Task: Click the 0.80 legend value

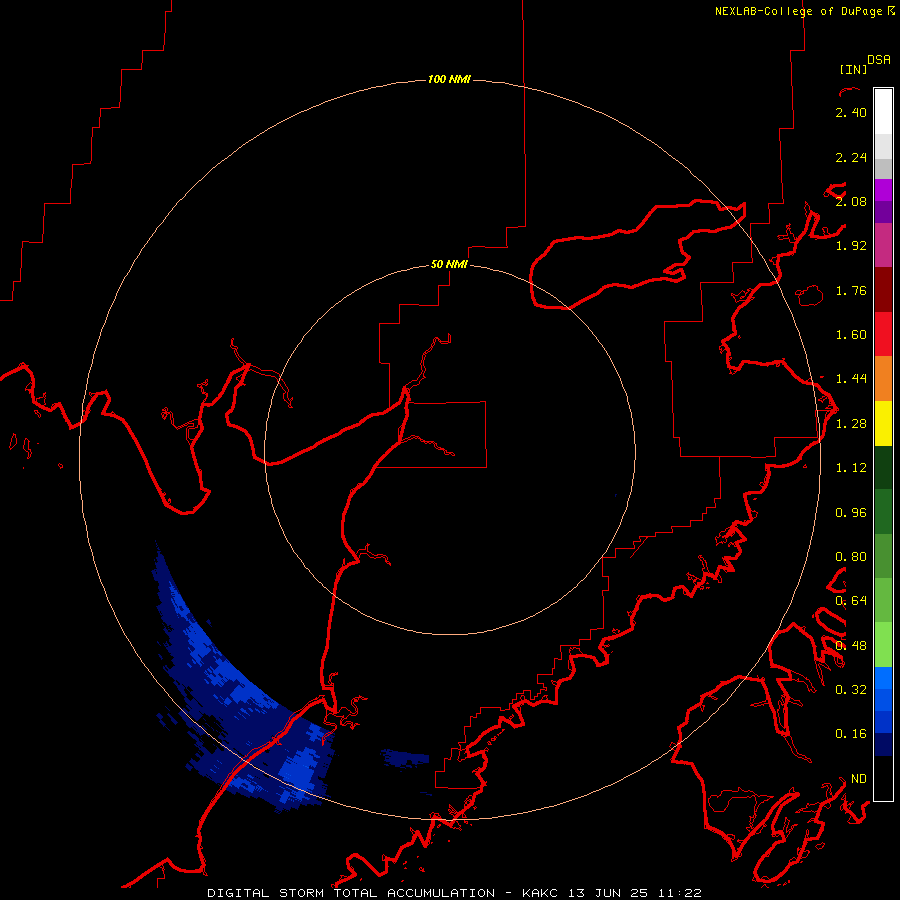Action: tap(851, 557)
